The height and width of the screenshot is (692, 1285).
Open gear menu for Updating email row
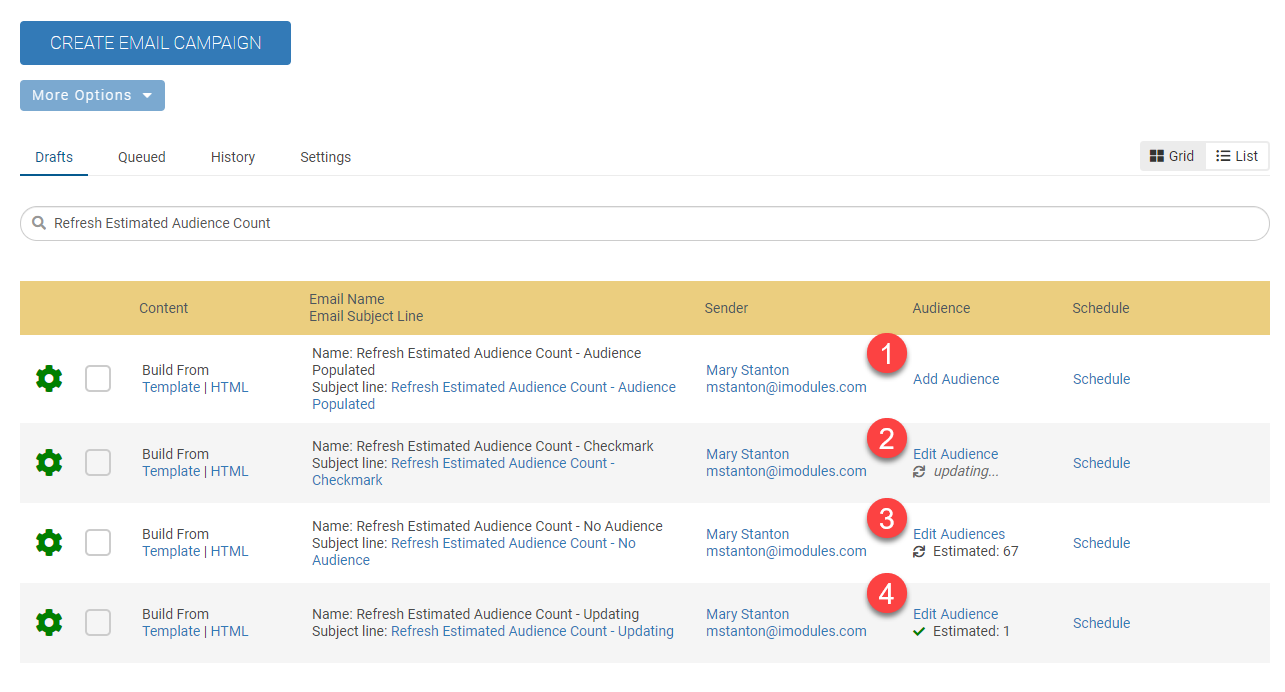click(x=49, y=622)
